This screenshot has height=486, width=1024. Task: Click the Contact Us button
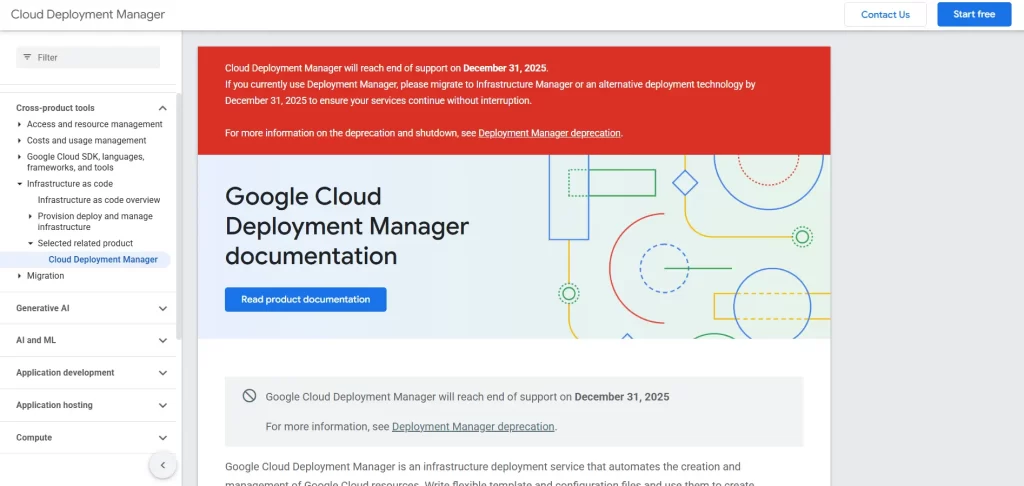click(885, 14)
